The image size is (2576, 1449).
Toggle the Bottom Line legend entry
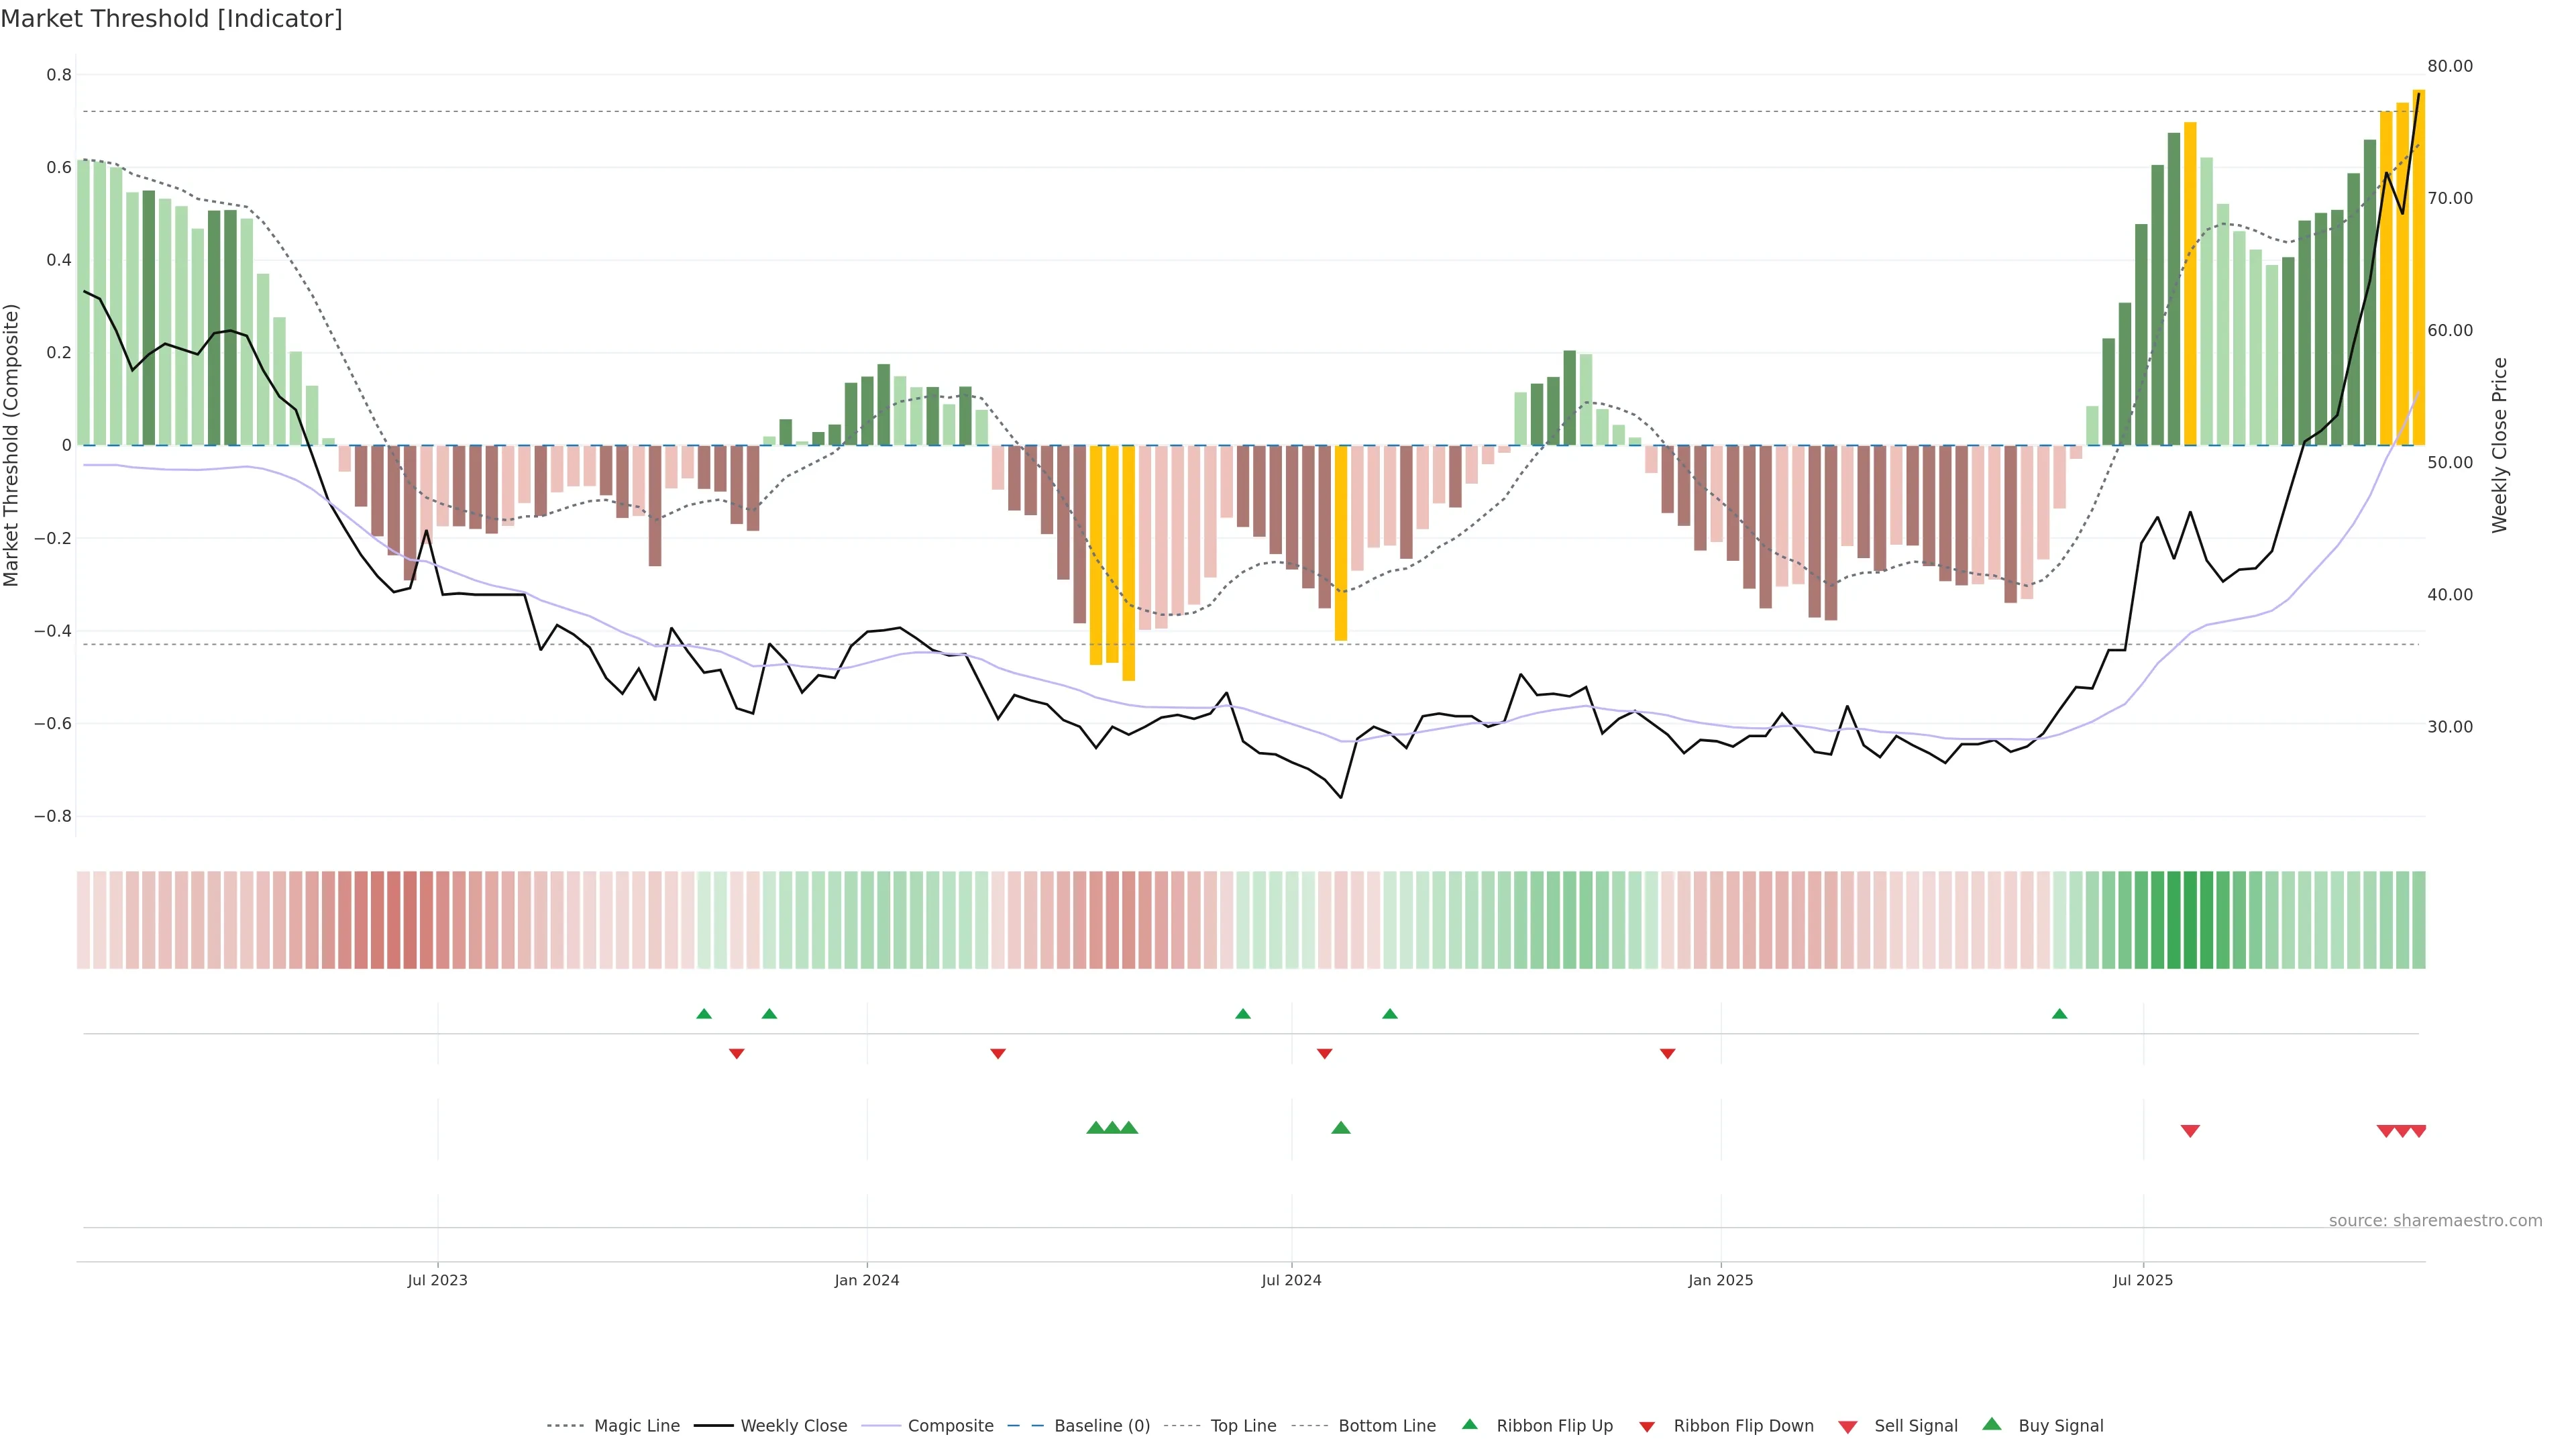[x=1386, y=1425]
